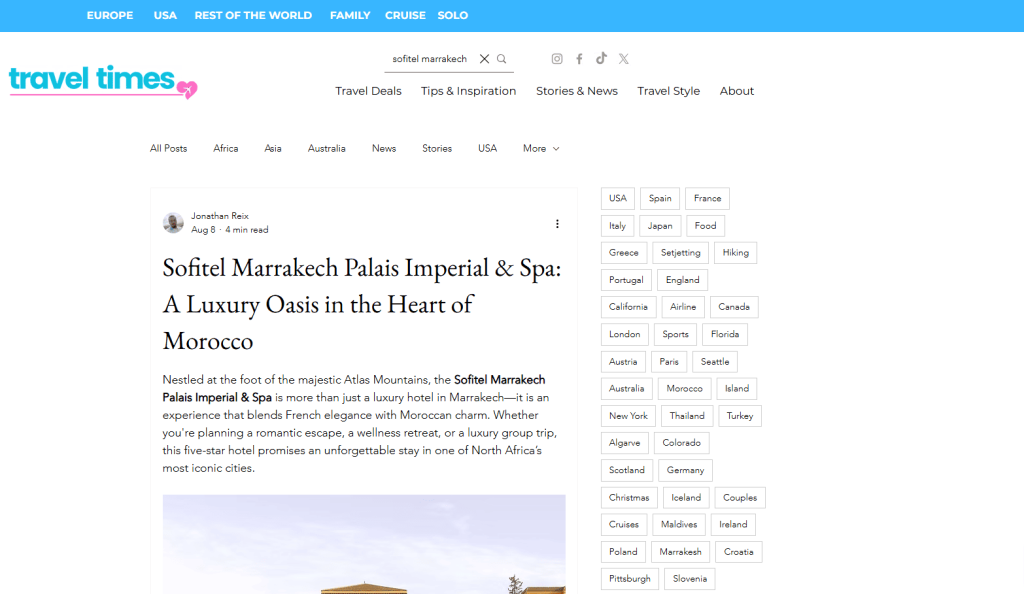Click the EUROPE link in top bar
1024x594 pixels.
(x=110, y=15)
